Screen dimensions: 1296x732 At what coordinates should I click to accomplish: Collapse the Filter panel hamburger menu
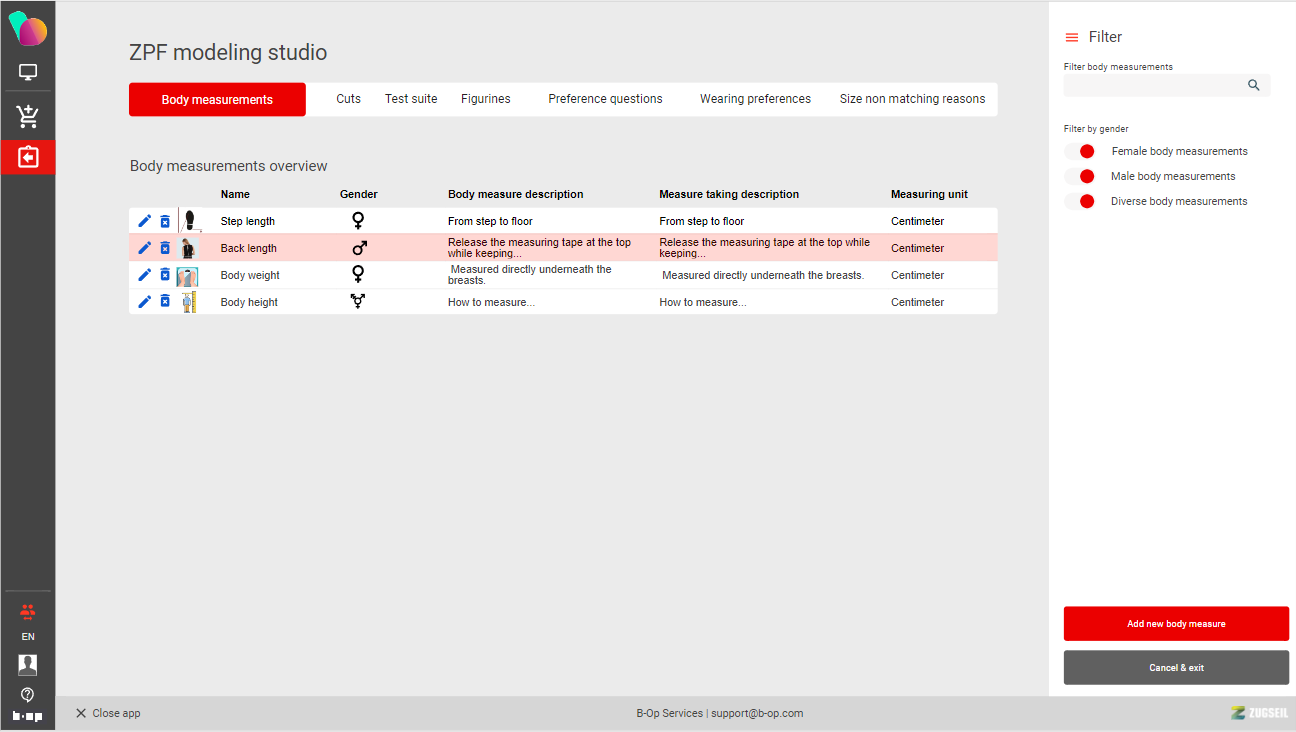(1072, 37)
